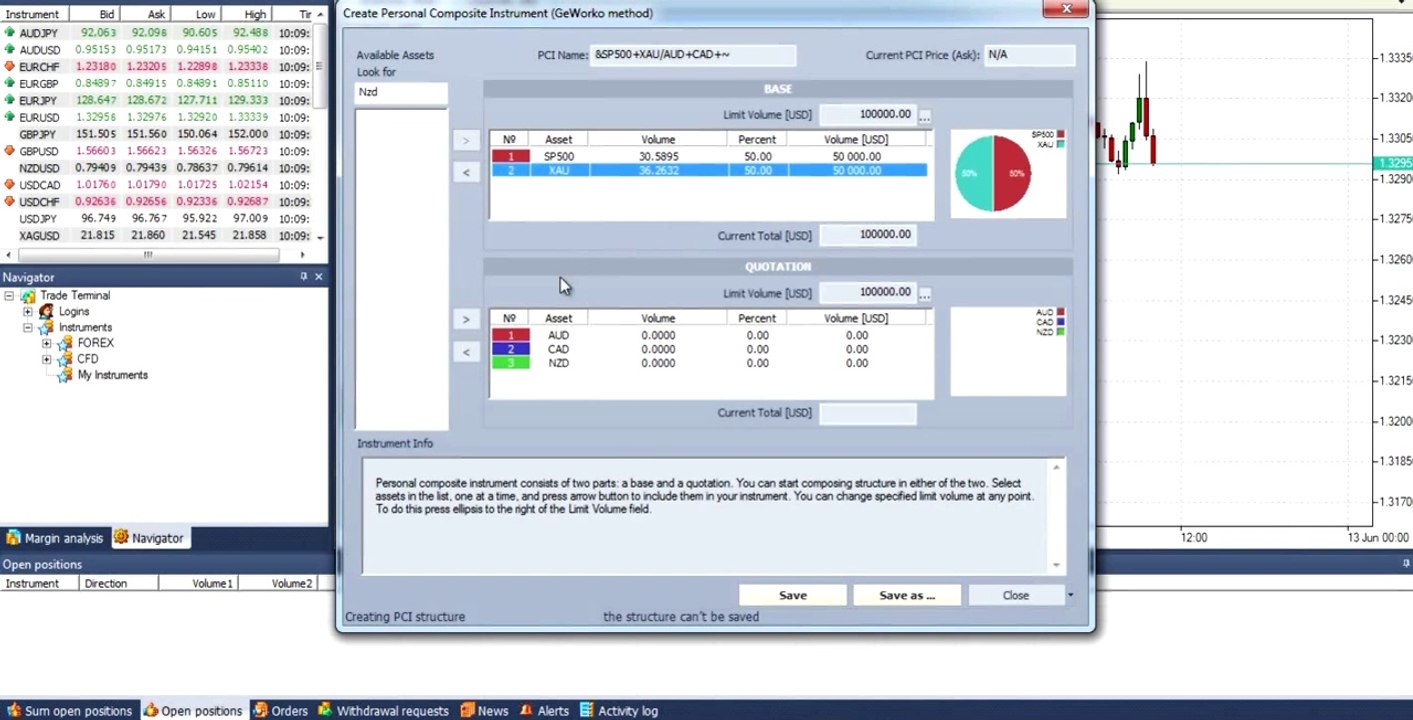Open the dropdown arrow next to Close button
The image size is (1413, 720).
pyautogui.click(x=1070, y=596)
